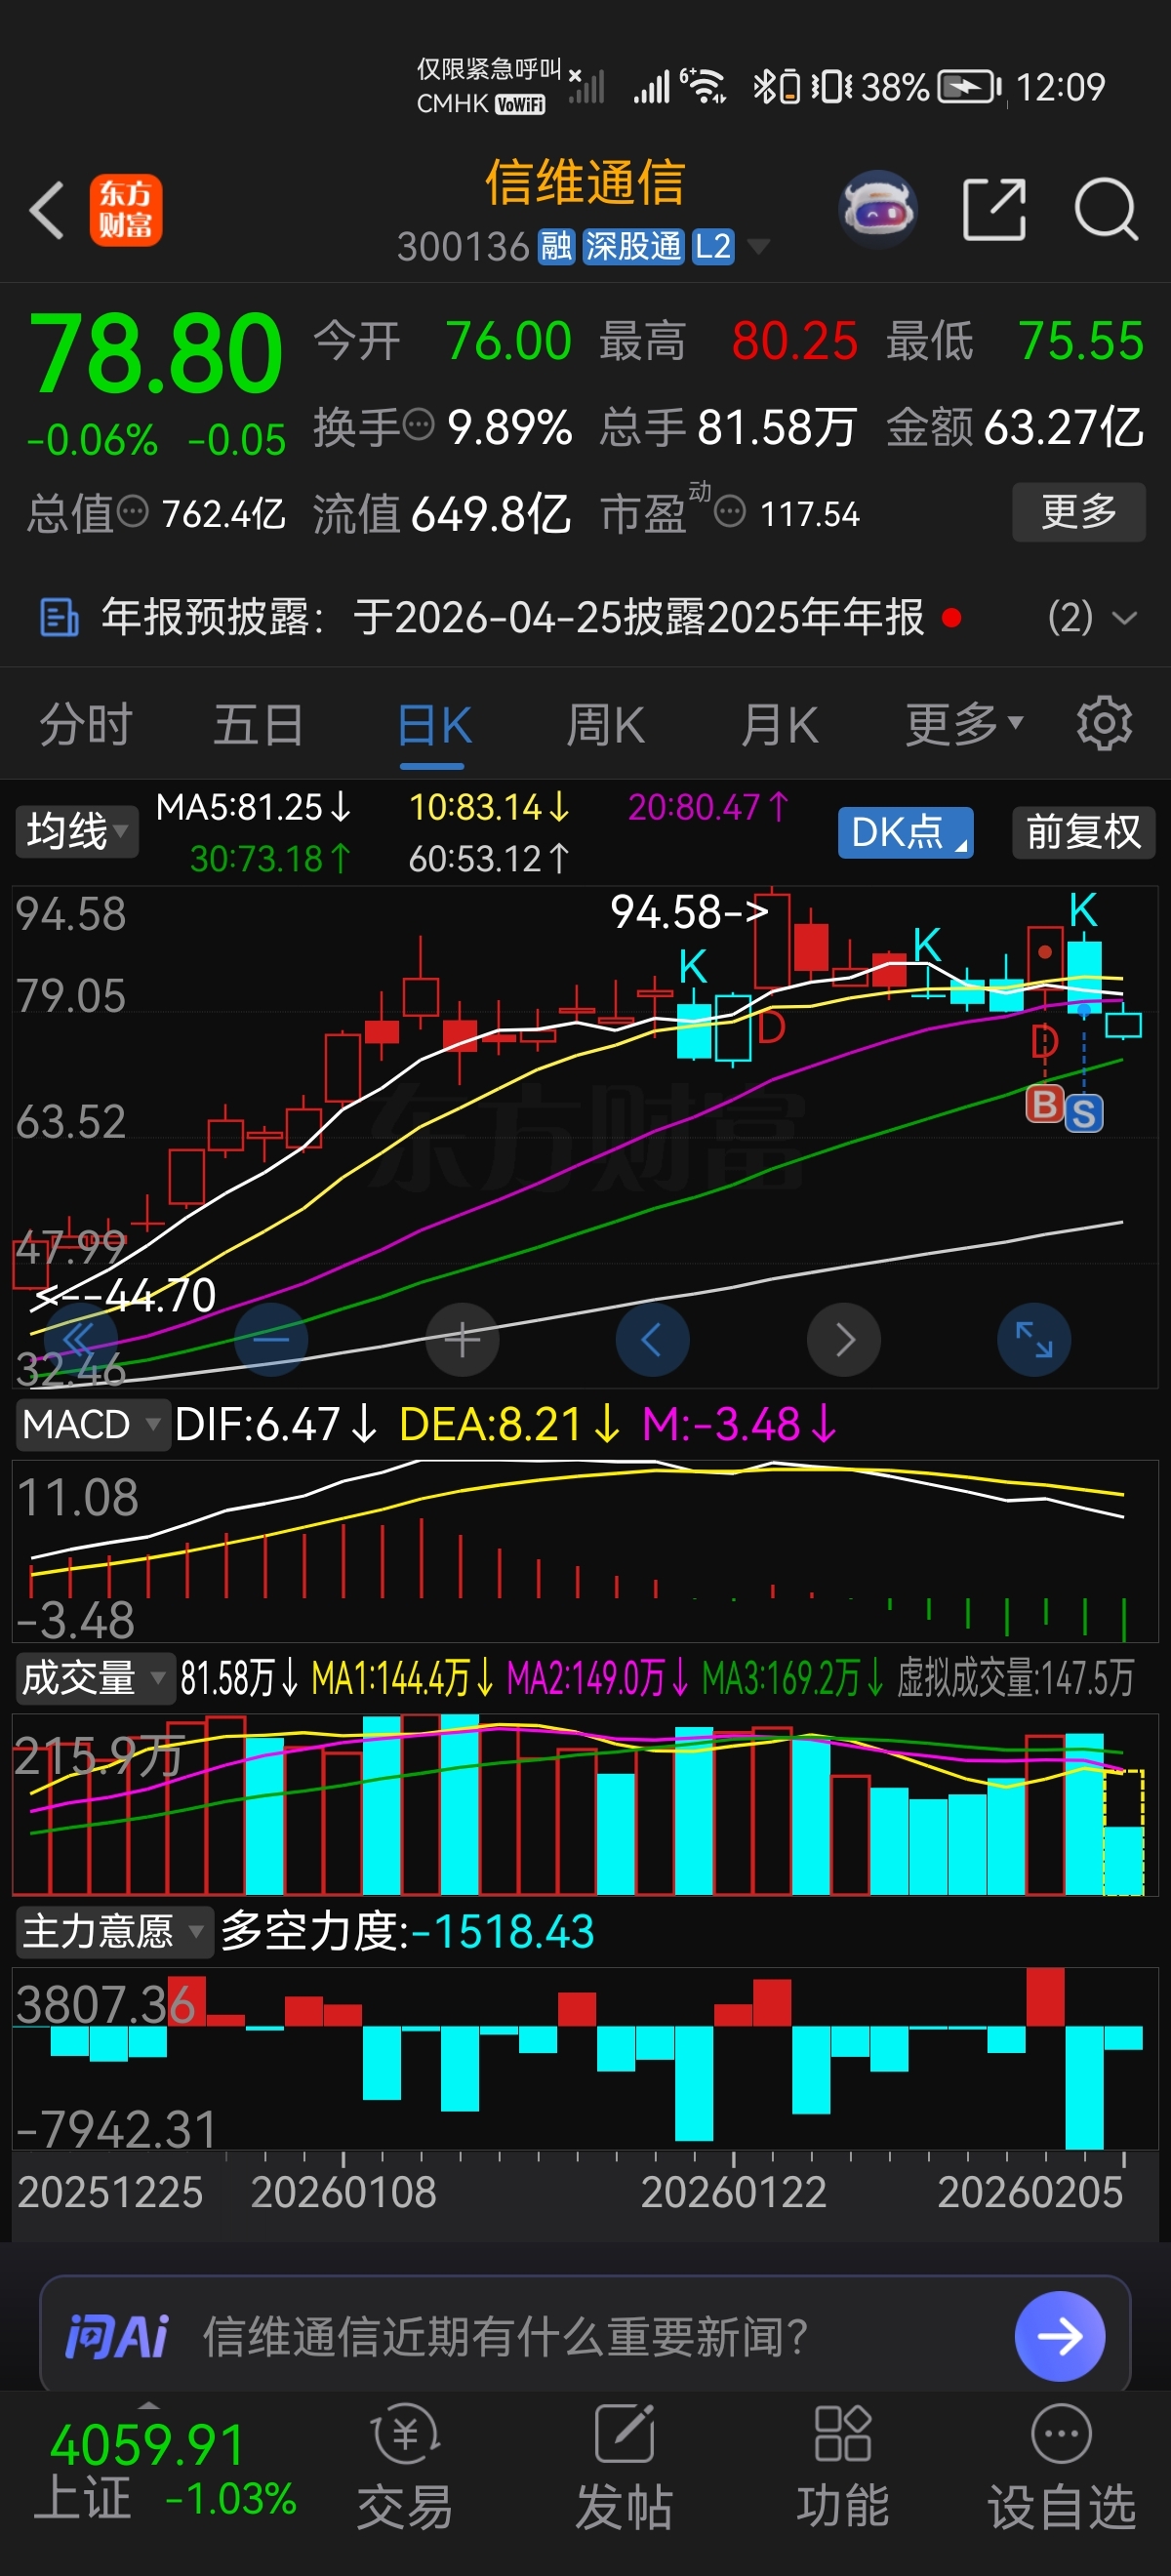Toggle the DK点 indicator
Screen dimensions: 1171x2576
(x=906, y=832)
